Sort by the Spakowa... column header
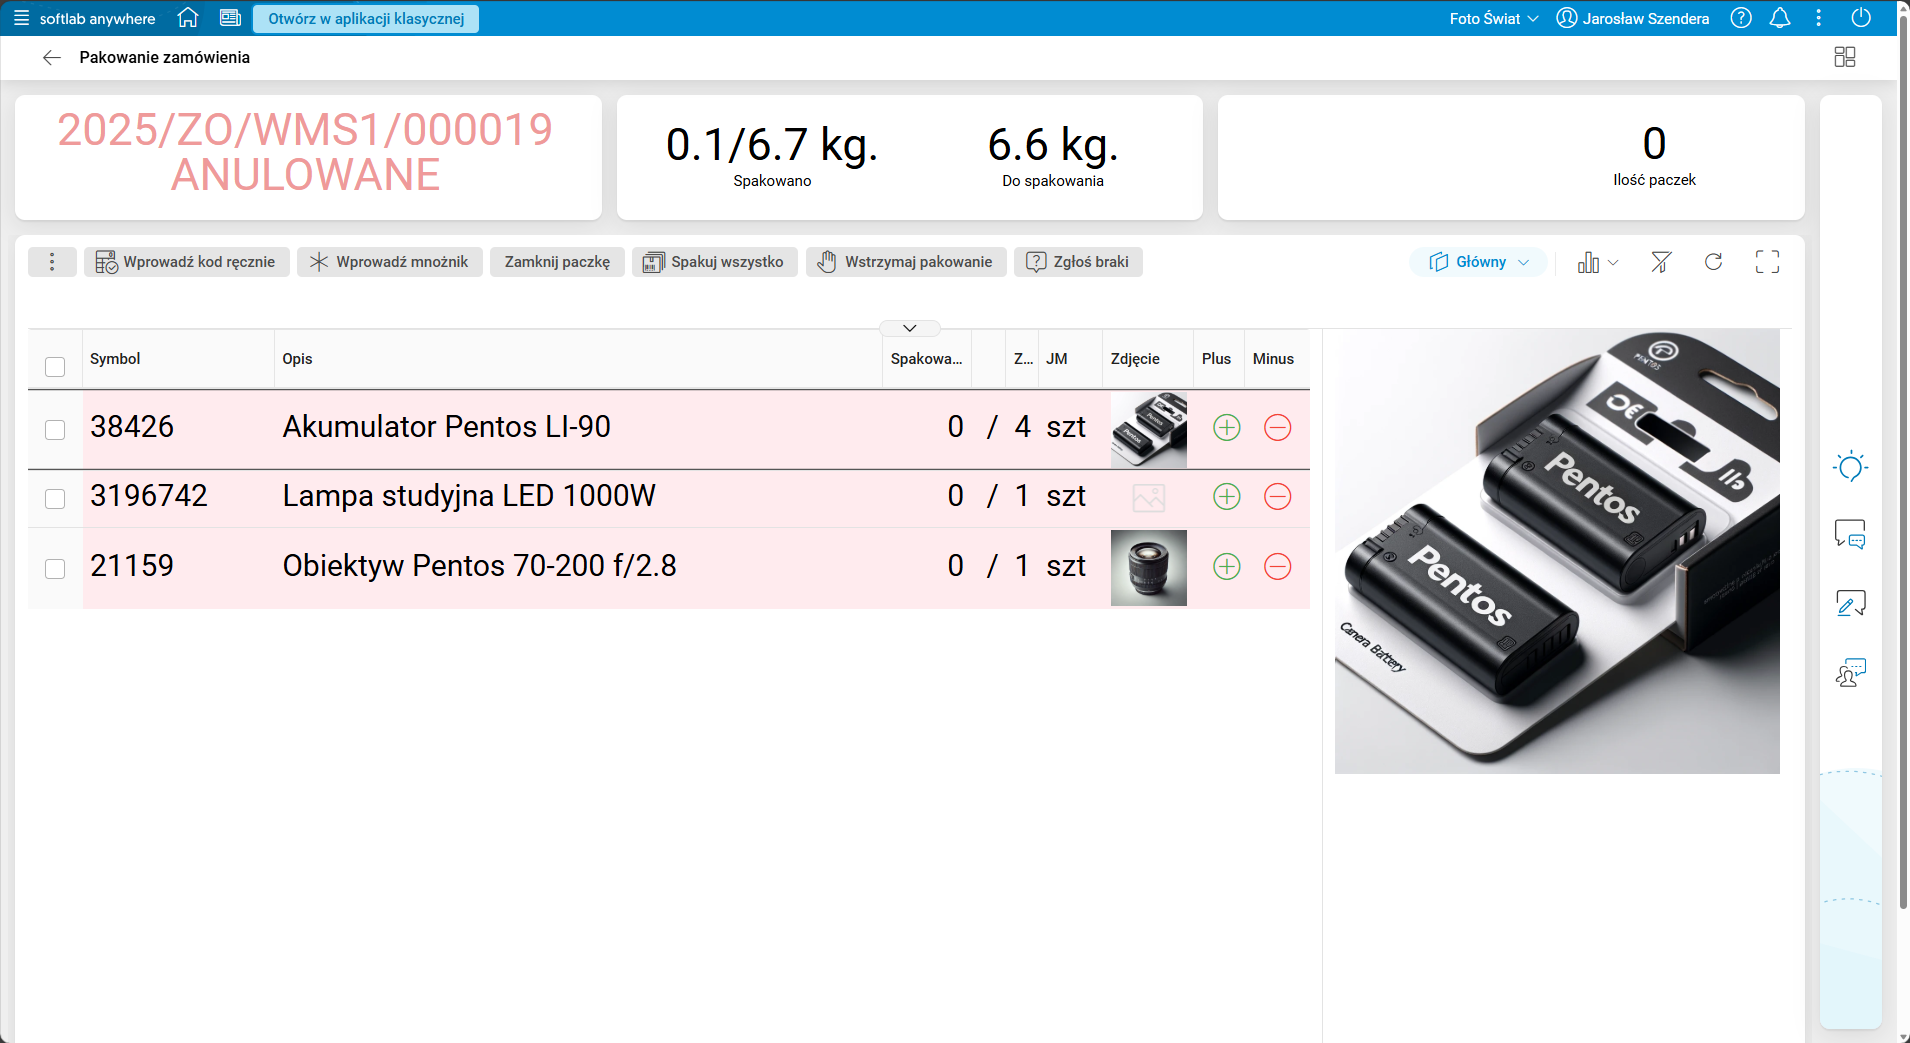 pyautogui.click(x=927, y=359)
